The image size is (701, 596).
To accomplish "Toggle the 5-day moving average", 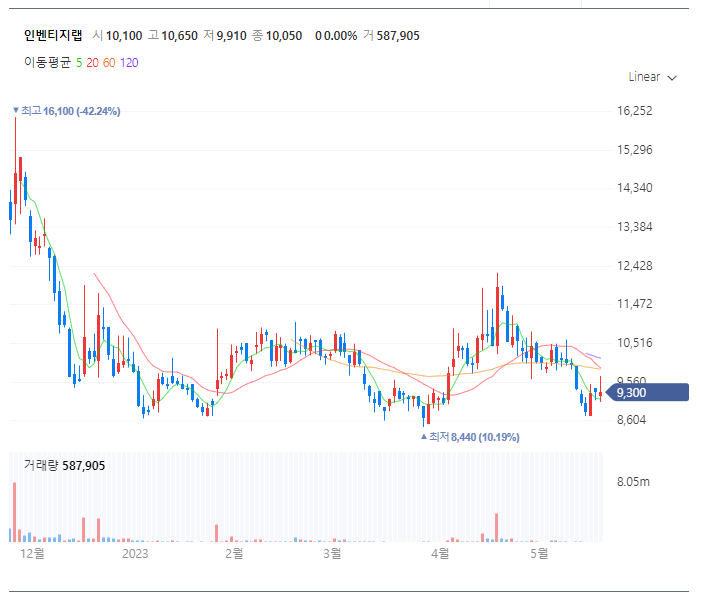I will [x=79, y=63].
